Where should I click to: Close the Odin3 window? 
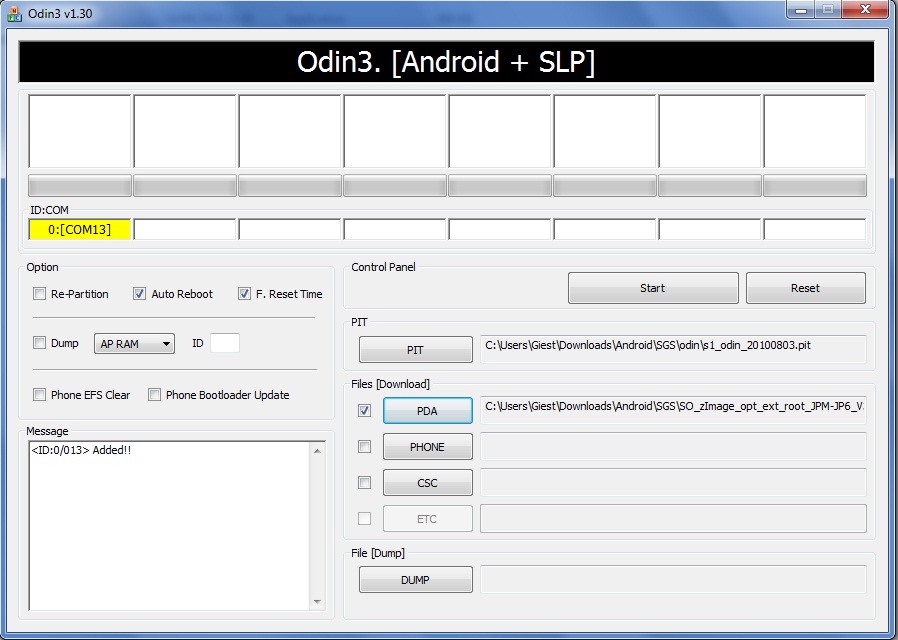(x=865, y=10)
